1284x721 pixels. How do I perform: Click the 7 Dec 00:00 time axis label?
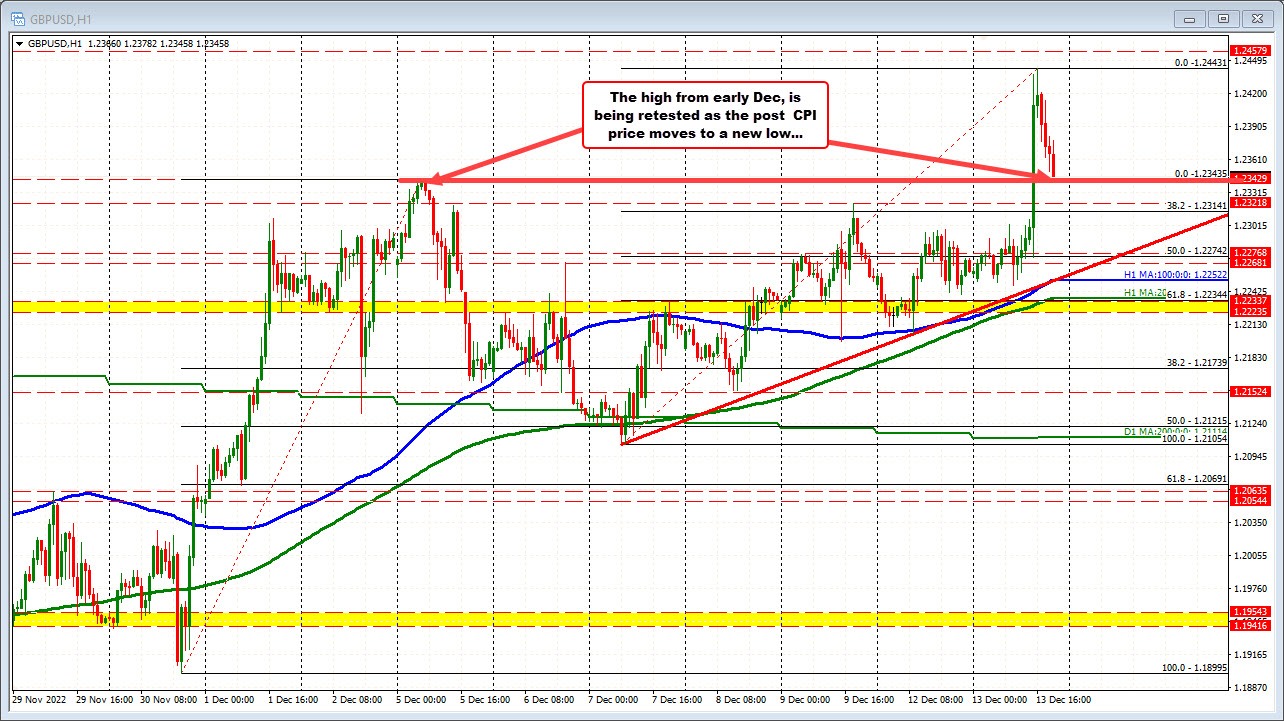point(614,700)
